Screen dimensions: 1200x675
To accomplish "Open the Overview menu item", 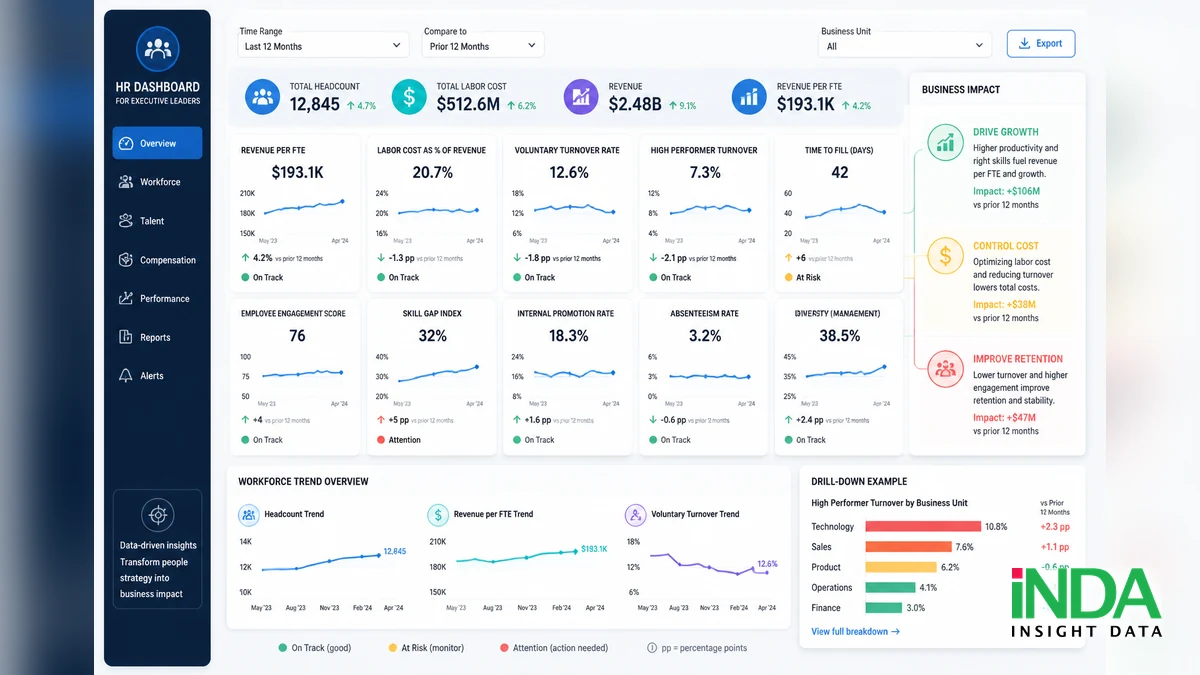I will (x=157, y=143).
